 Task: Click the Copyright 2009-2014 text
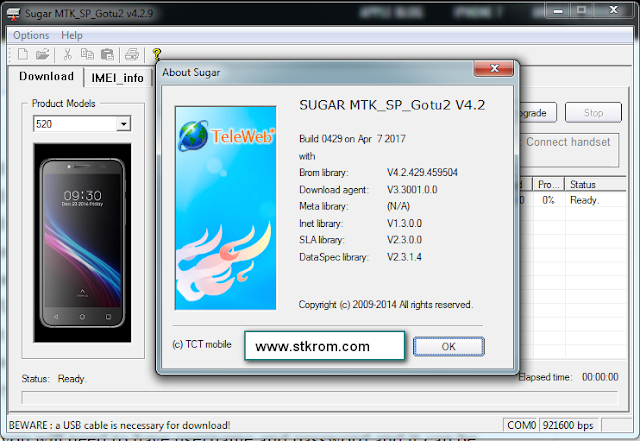point(386,305)
